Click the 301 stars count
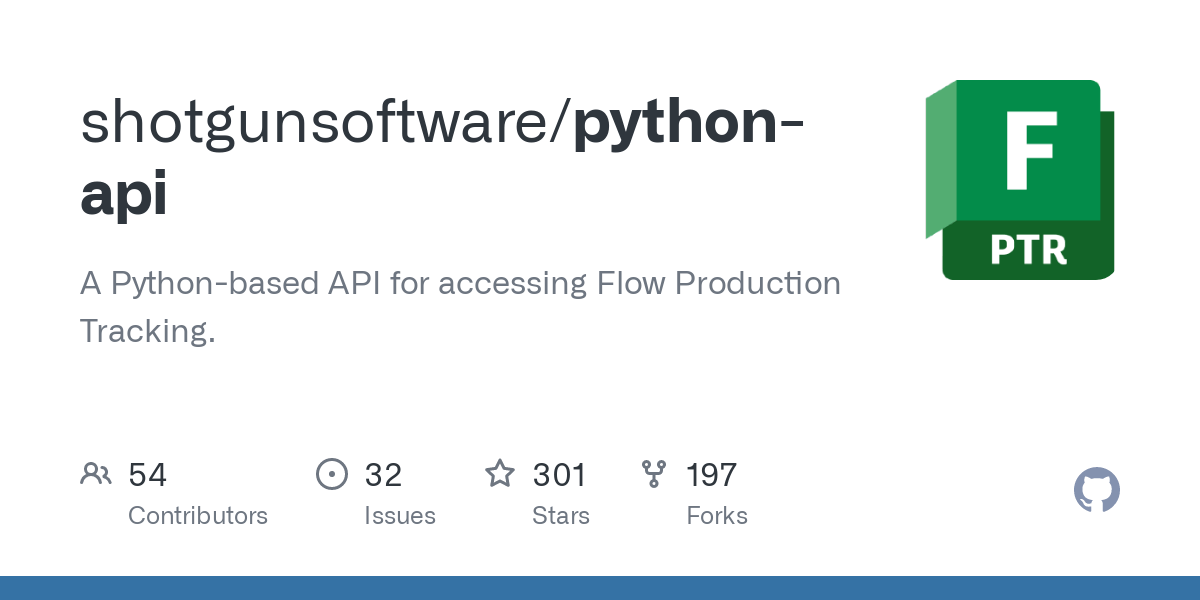1200x600 pixels. (x=559, y=475)
